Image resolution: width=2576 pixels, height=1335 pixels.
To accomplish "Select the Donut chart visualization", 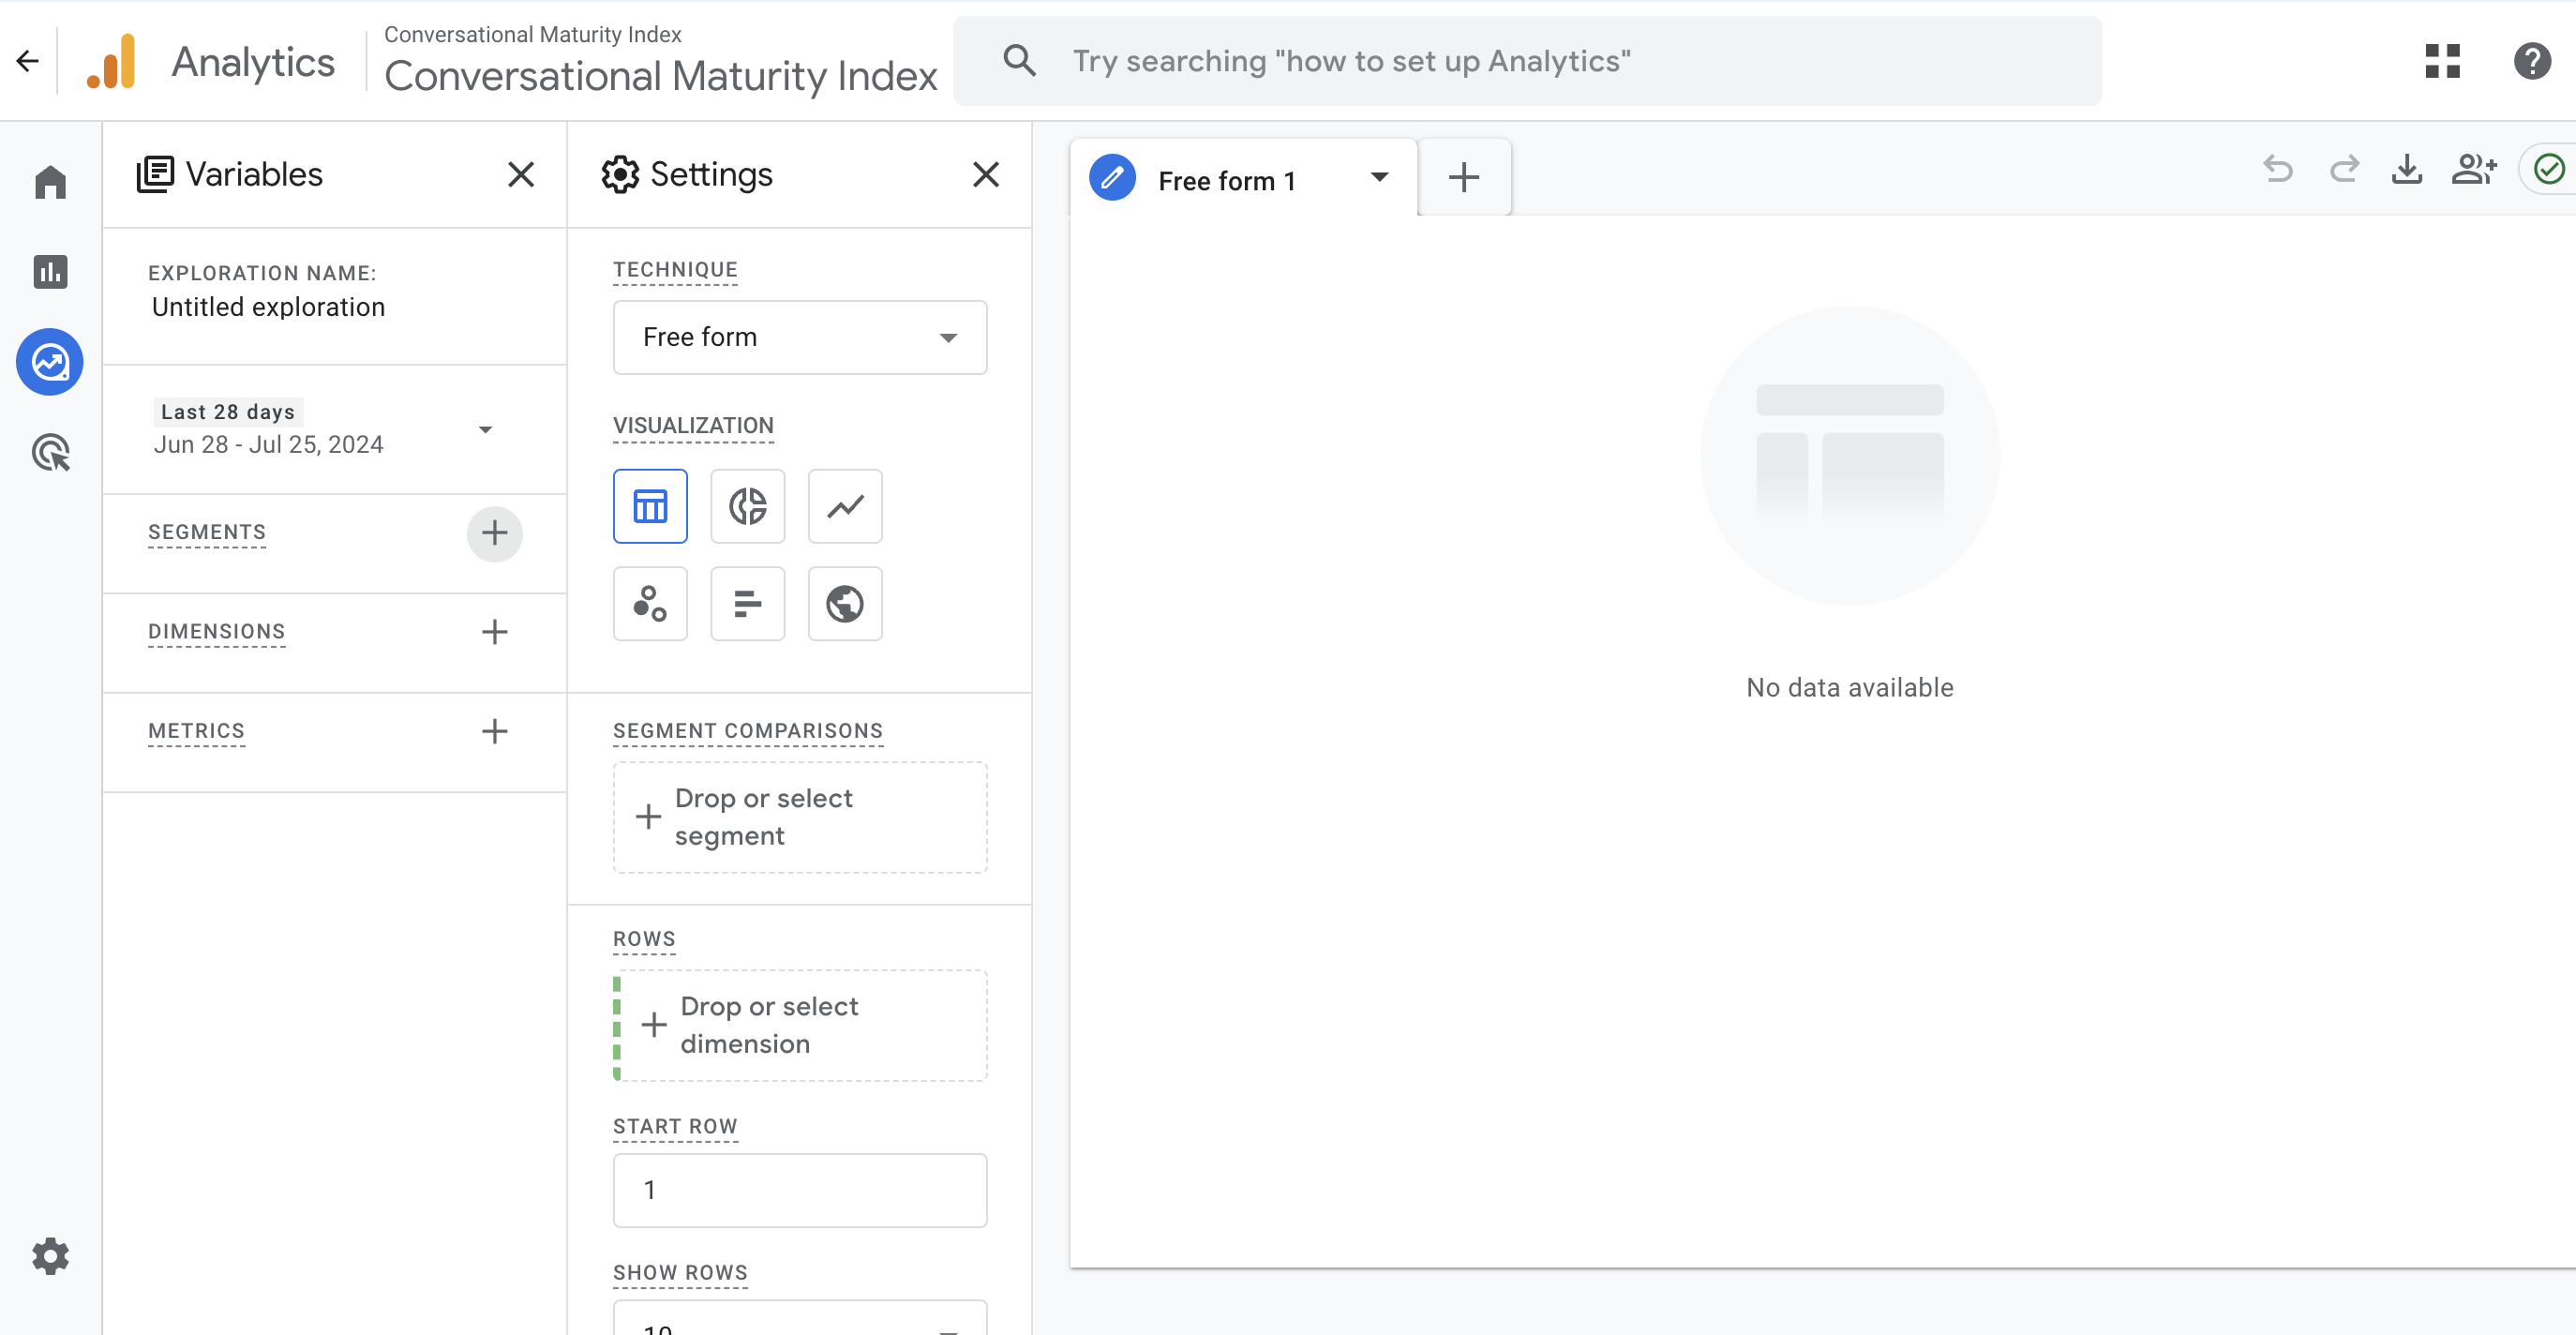I will (x=747, y=506).
